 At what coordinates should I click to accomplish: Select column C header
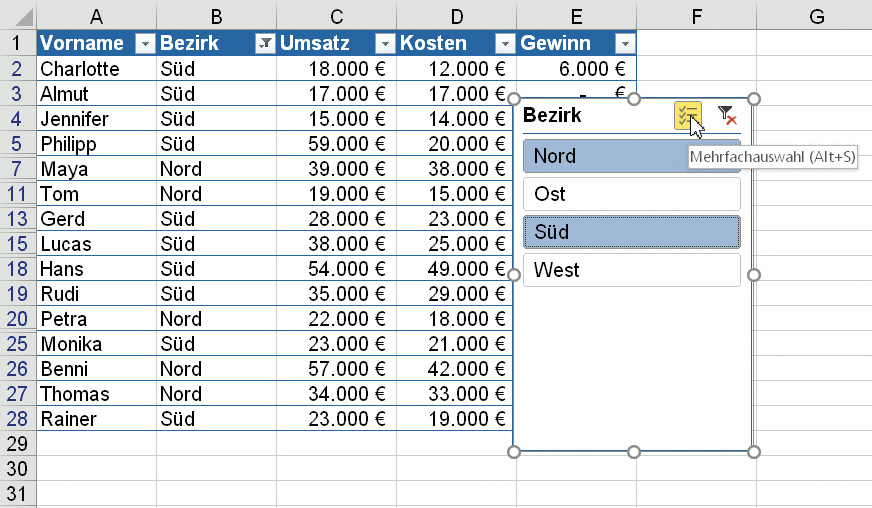(336, 16)
